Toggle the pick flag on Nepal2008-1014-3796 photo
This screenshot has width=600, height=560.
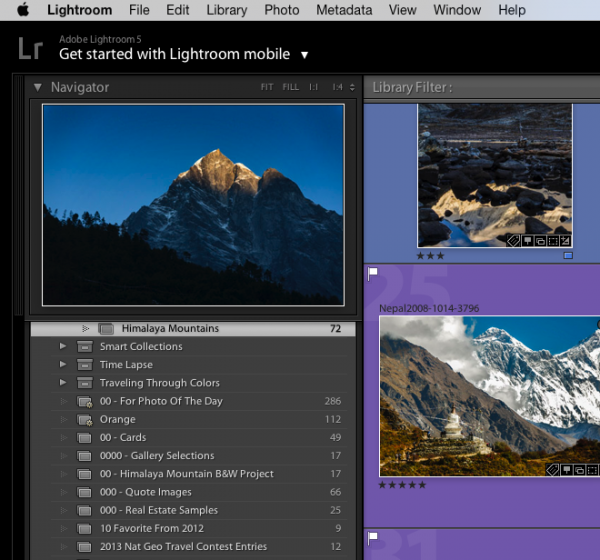point(373,272)
